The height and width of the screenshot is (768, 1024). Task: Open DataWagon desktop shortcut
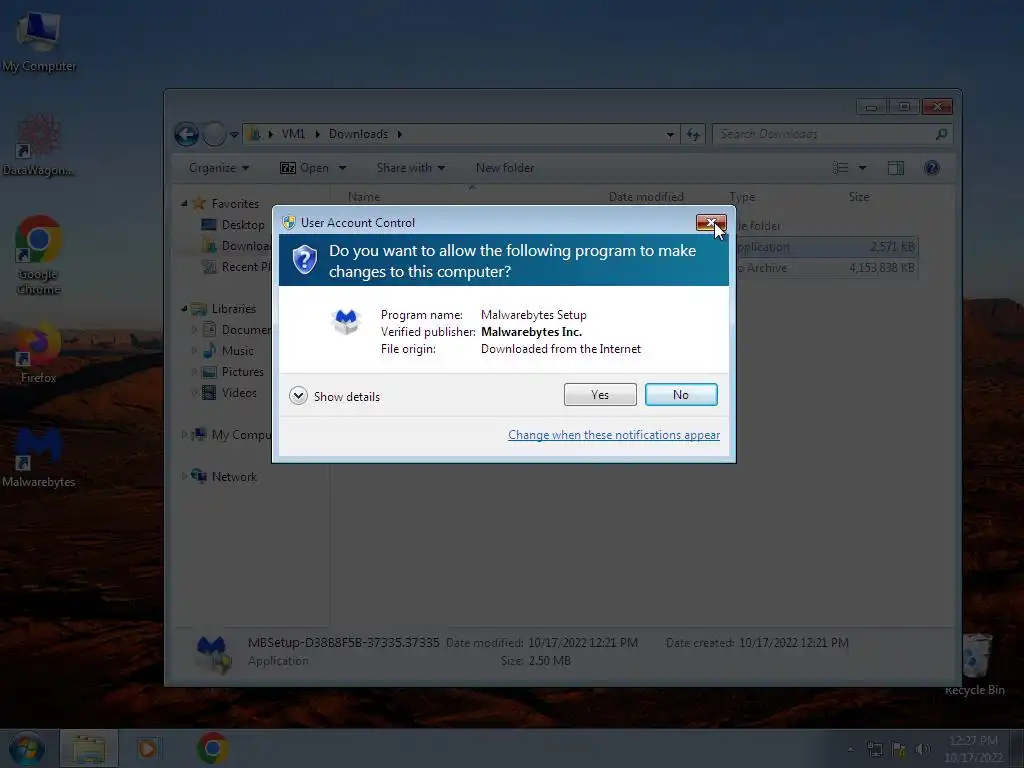[38, 145]
